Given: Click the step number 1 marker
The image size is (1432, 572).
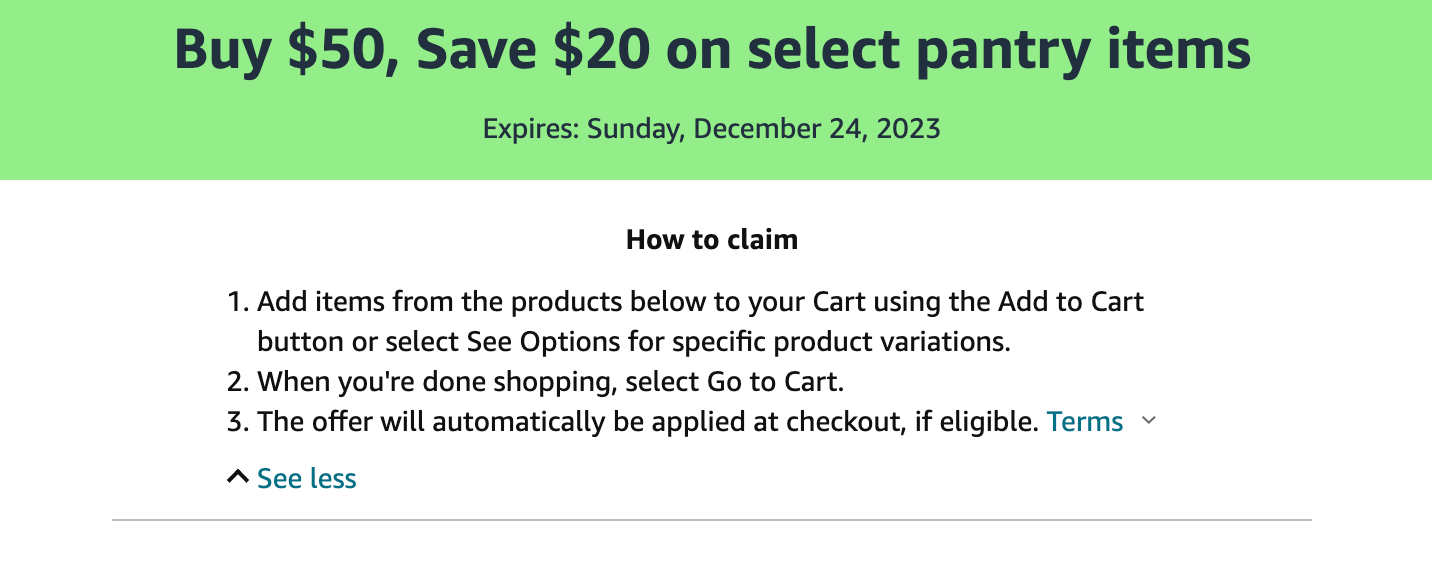Looking at the screenshot, I should click(x=236, y=302).
